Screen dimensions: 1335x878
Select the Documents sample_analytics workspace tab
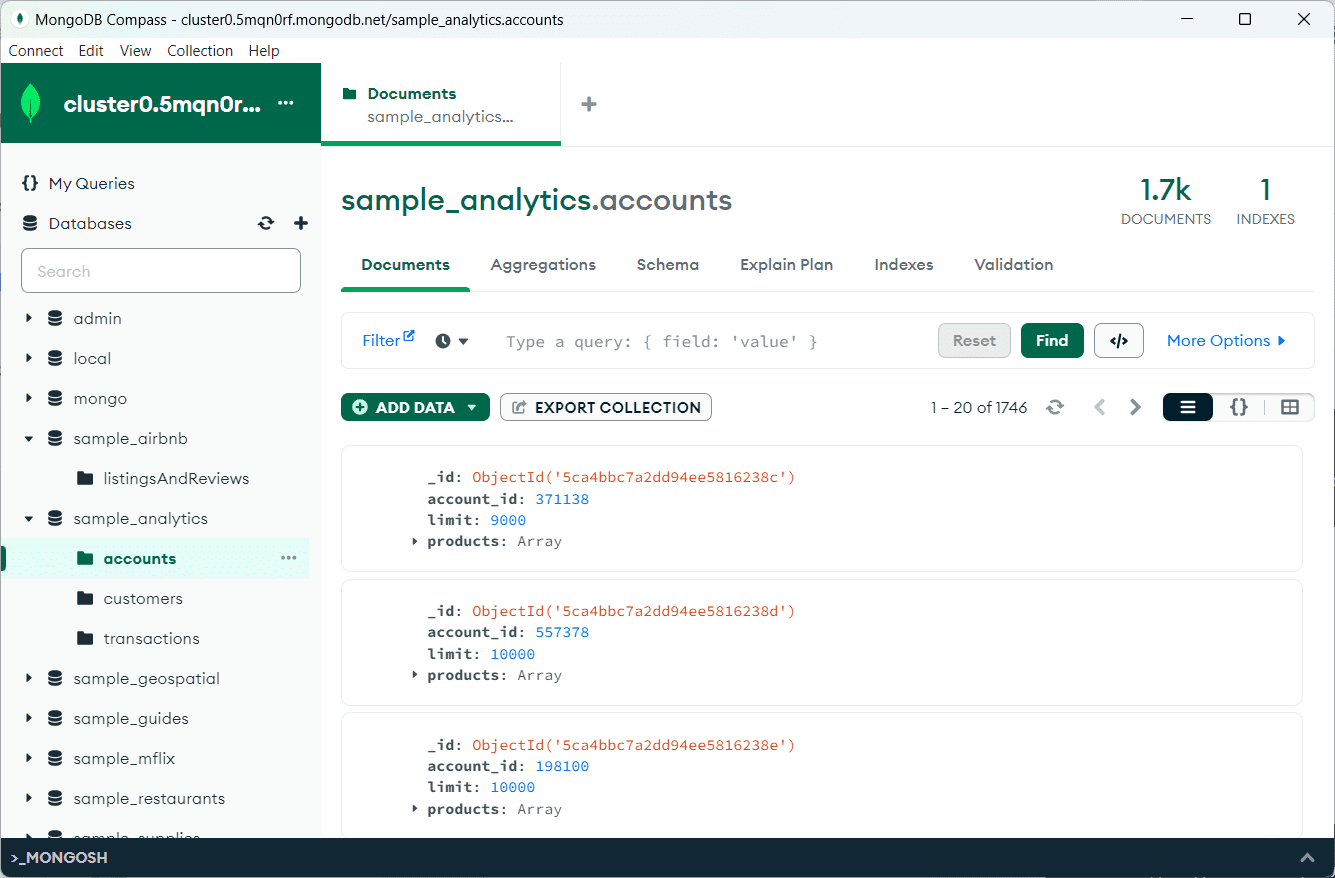point(441,104)
